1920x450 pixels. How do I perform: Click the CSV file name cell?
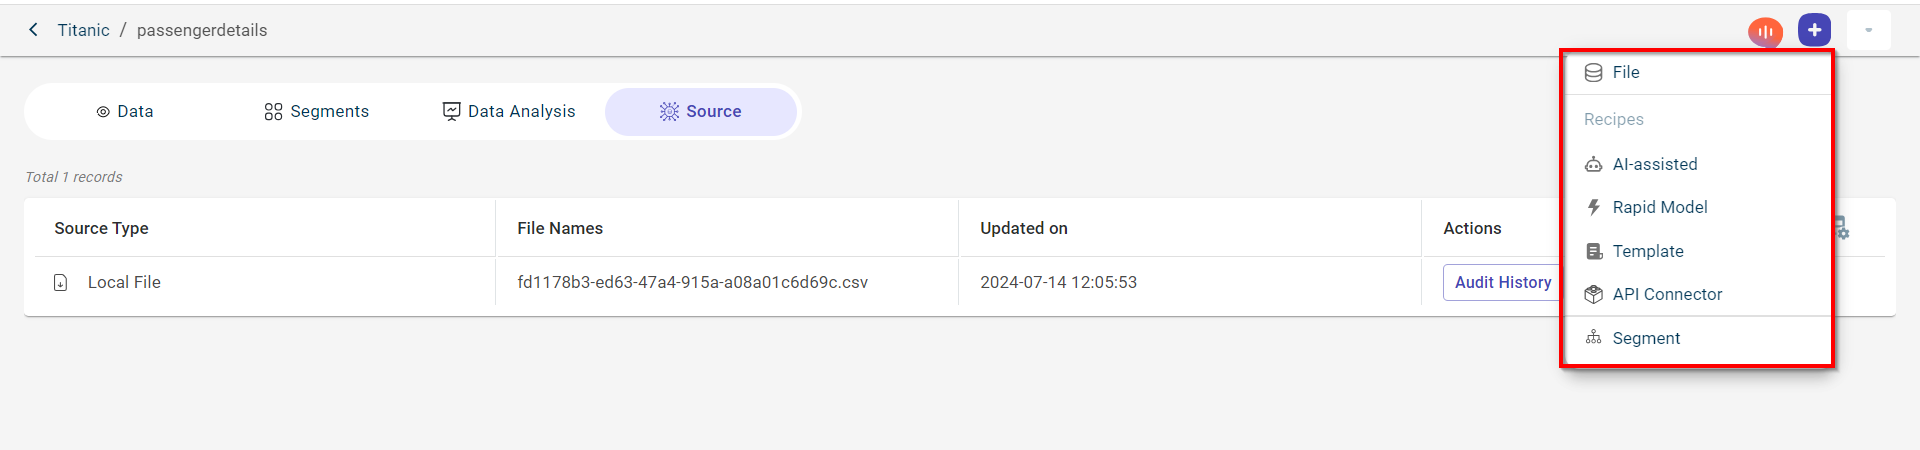pyautogui.click(x=692, y=282)
